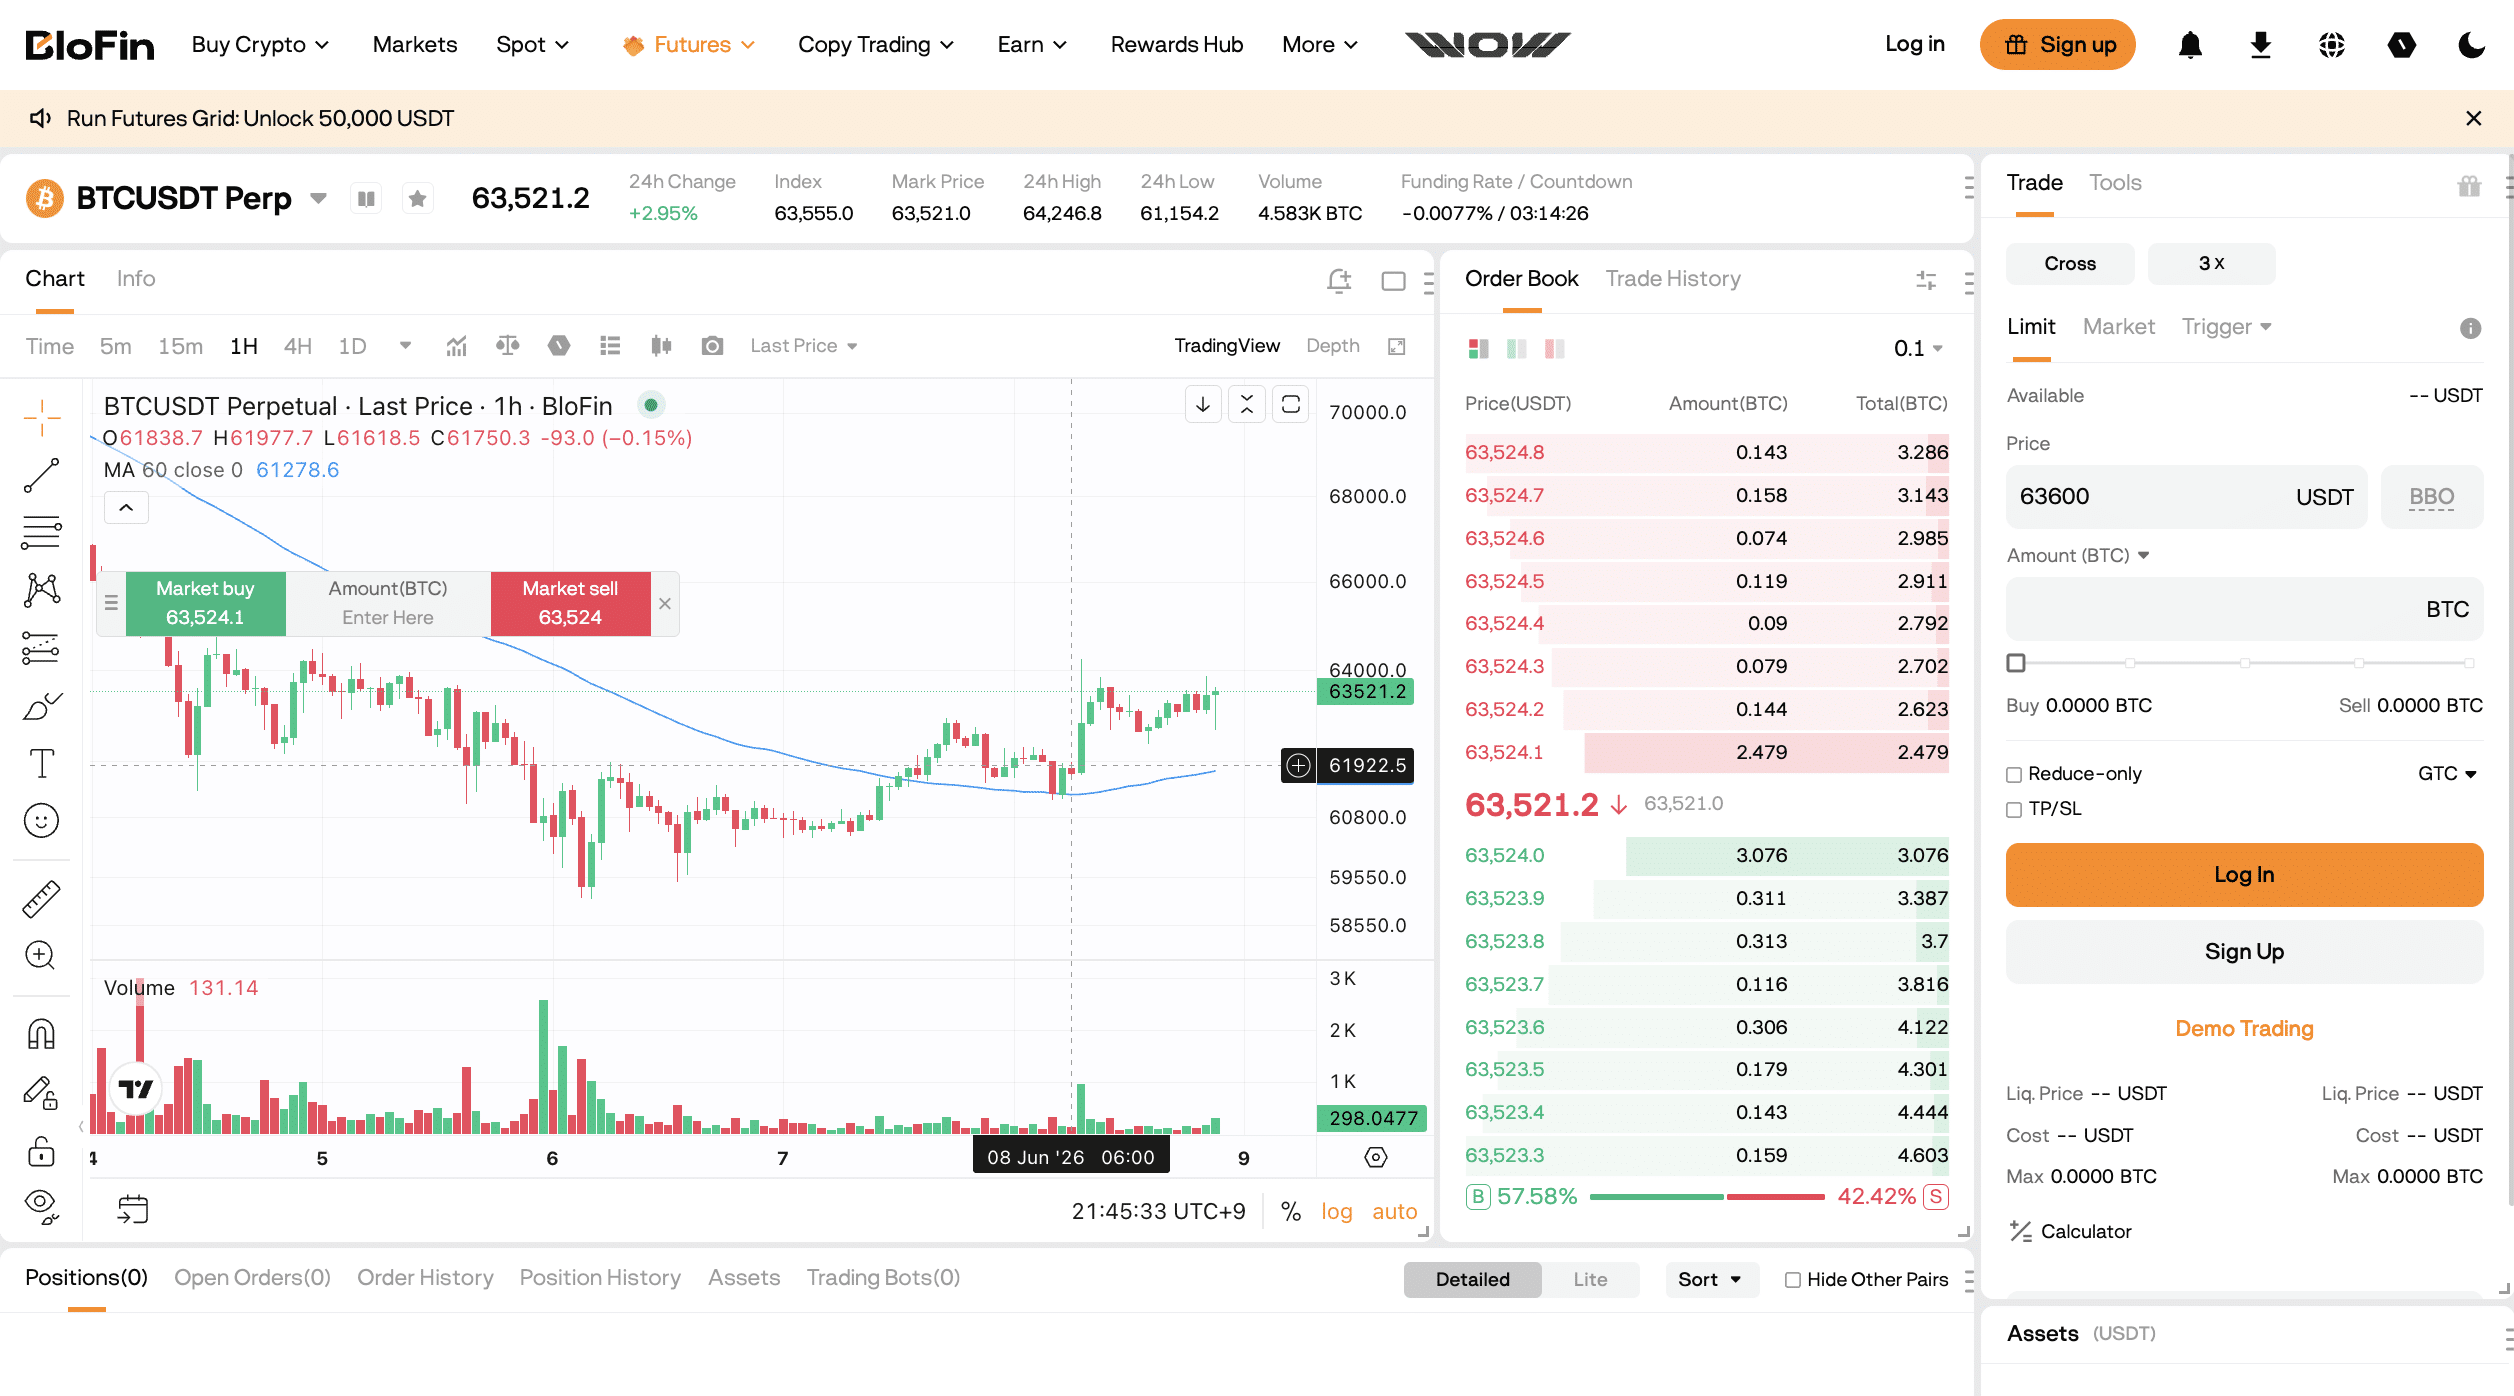
Task: Click the Price input field showing 63600
Action: 2186,497
